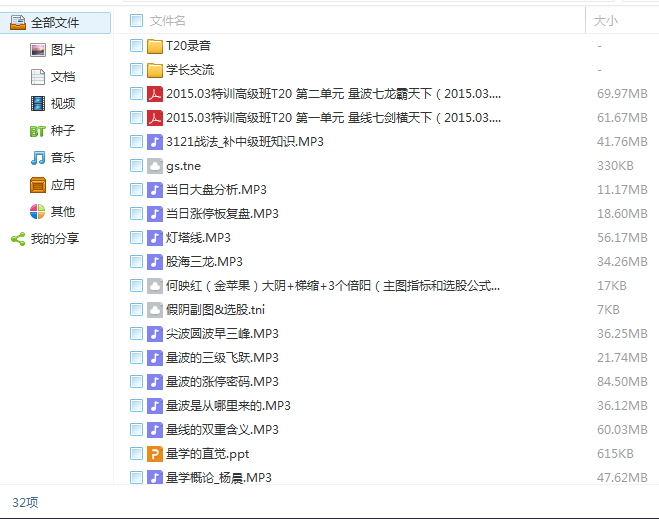
Task: Select the 音乐 category
Action: click(x=63, y=158)
